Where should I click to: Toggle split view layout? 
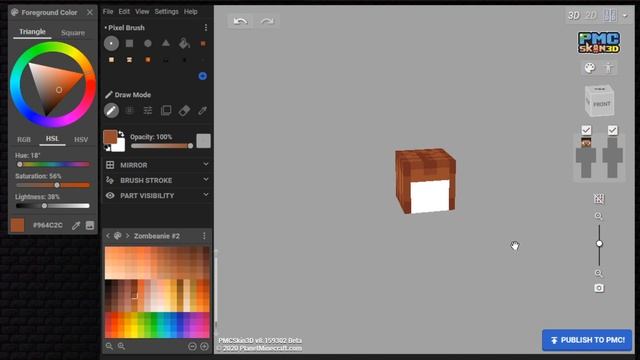click(610, 16)
